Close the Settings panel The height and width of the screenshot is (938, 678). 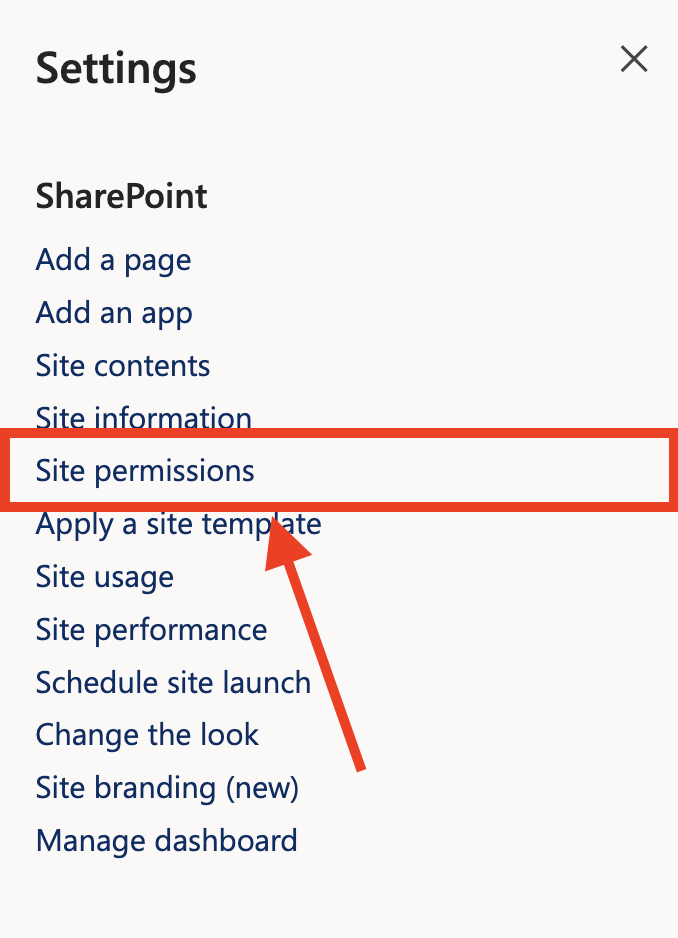[634, 59]
